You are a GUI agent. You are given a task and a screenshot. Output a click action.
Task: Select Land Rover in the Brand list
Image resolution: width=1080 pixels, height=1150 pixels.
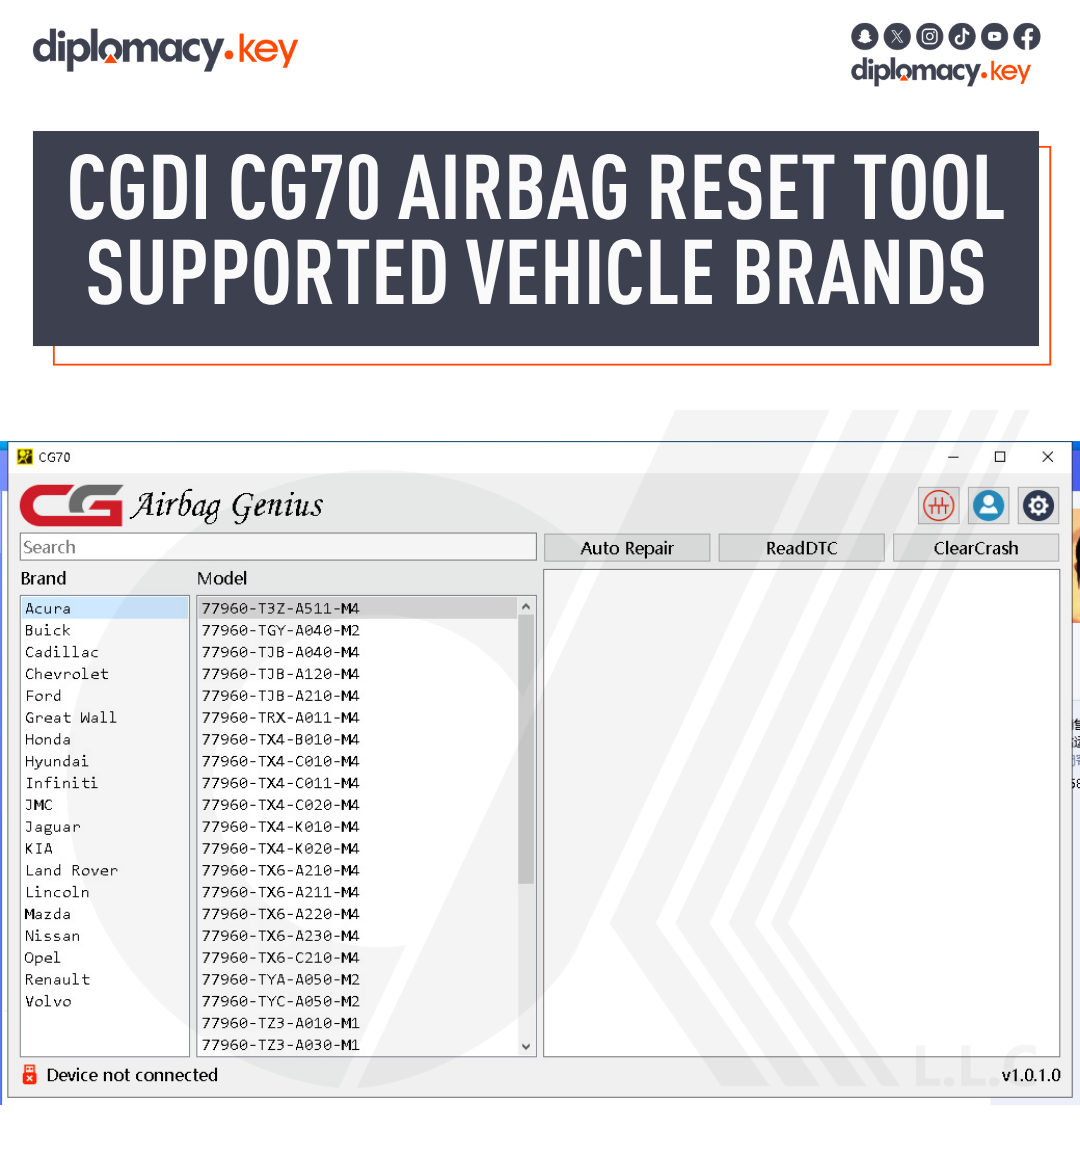coord(71,870)
